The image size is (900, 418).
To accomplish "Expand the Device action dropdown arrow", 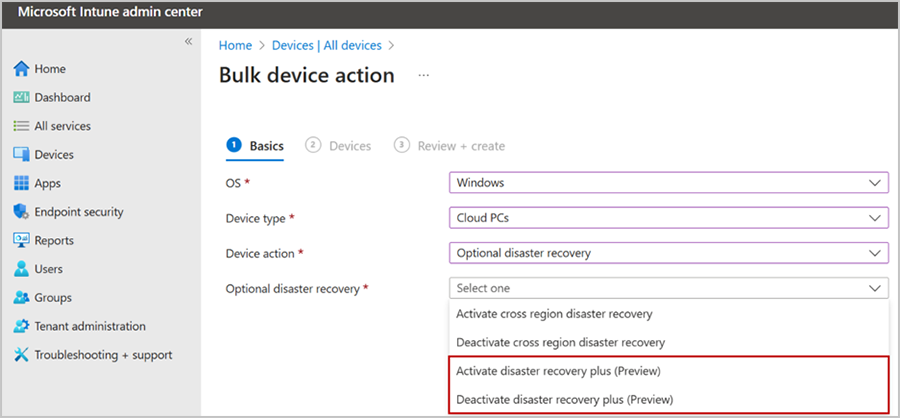I will coord(875,253).
